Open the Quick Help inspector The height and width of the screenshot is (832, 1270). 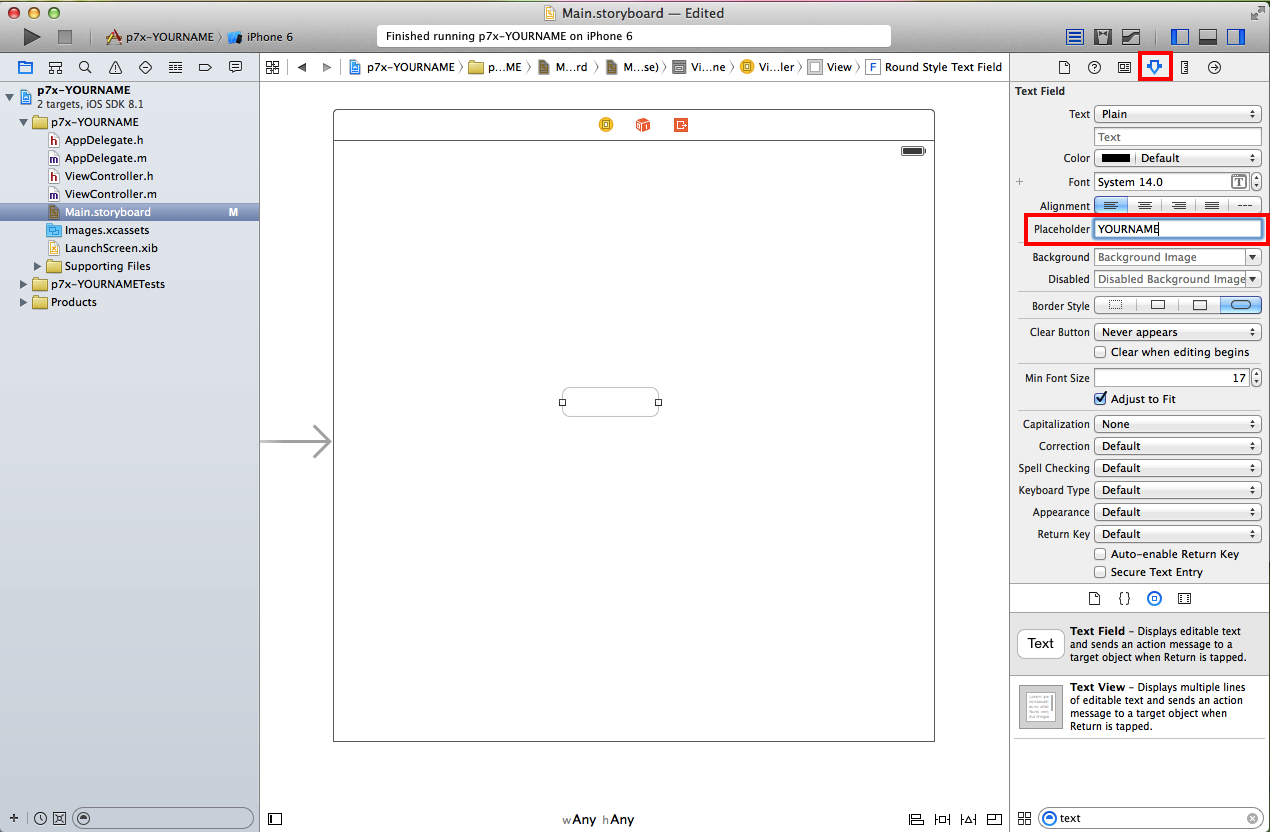click(x=1094, y=67)
